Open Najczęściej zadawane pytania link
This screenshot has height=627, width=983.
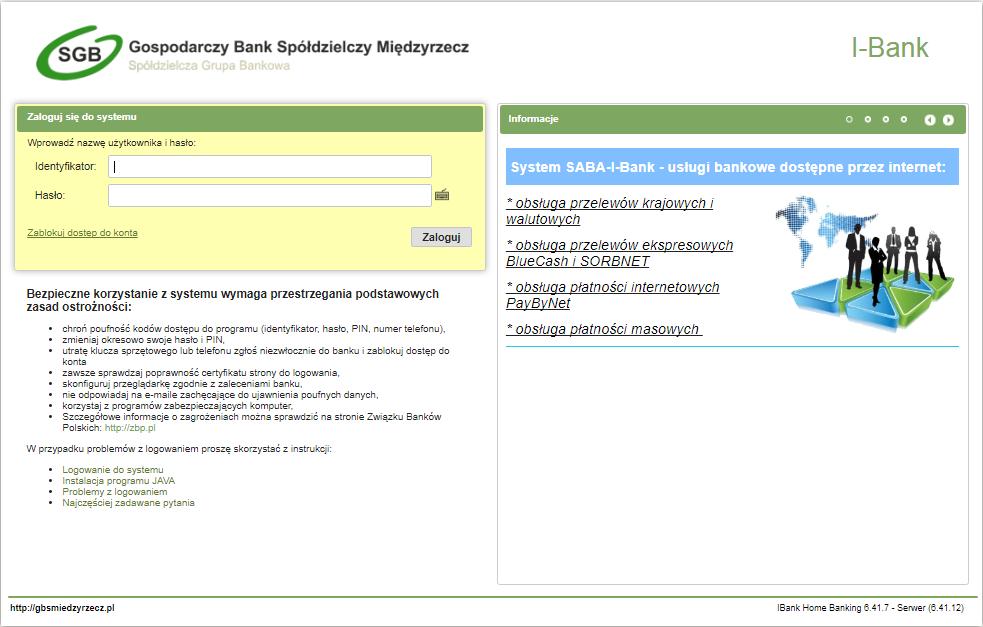click(129, 503)
